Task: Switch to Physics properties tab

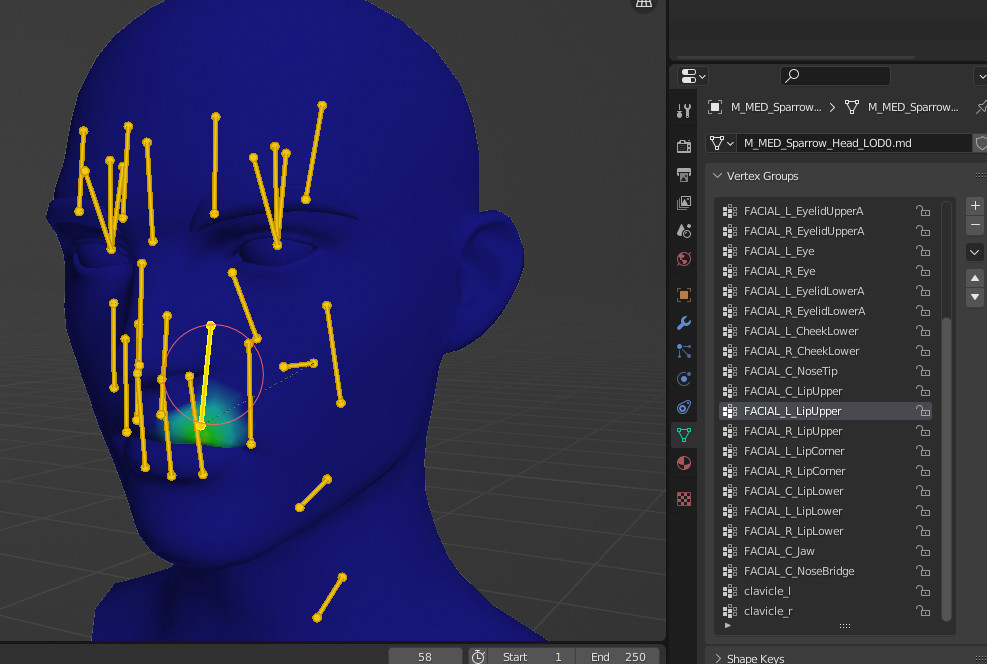Action: [684, 379]
